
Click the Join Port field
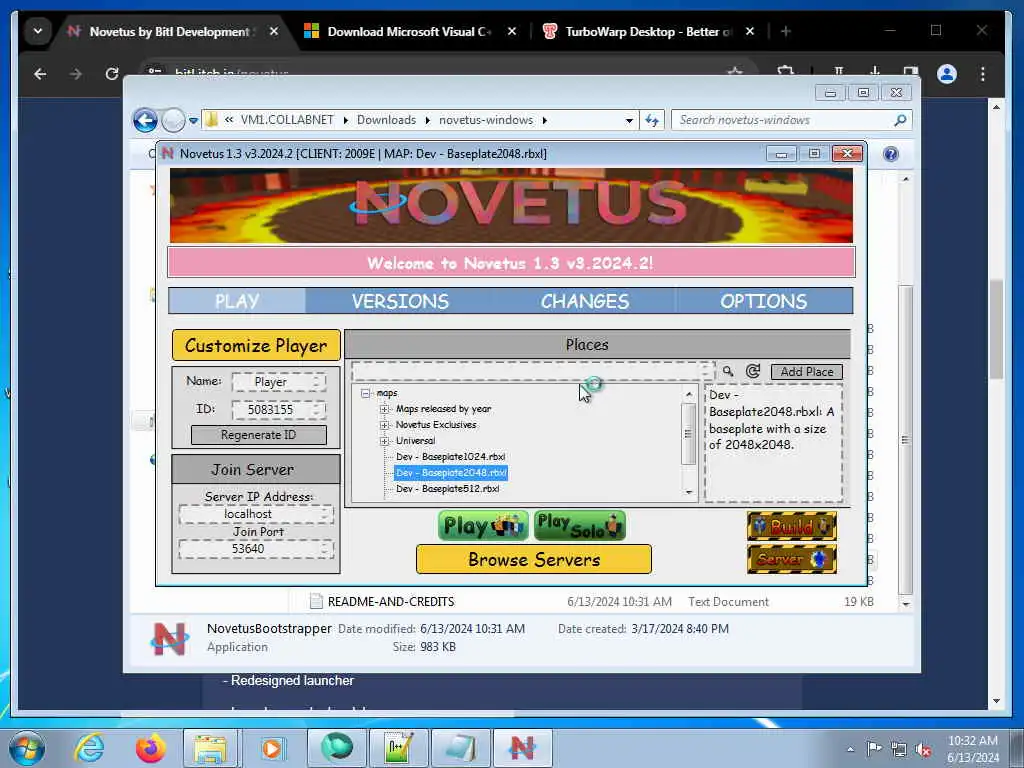point(256,549)
